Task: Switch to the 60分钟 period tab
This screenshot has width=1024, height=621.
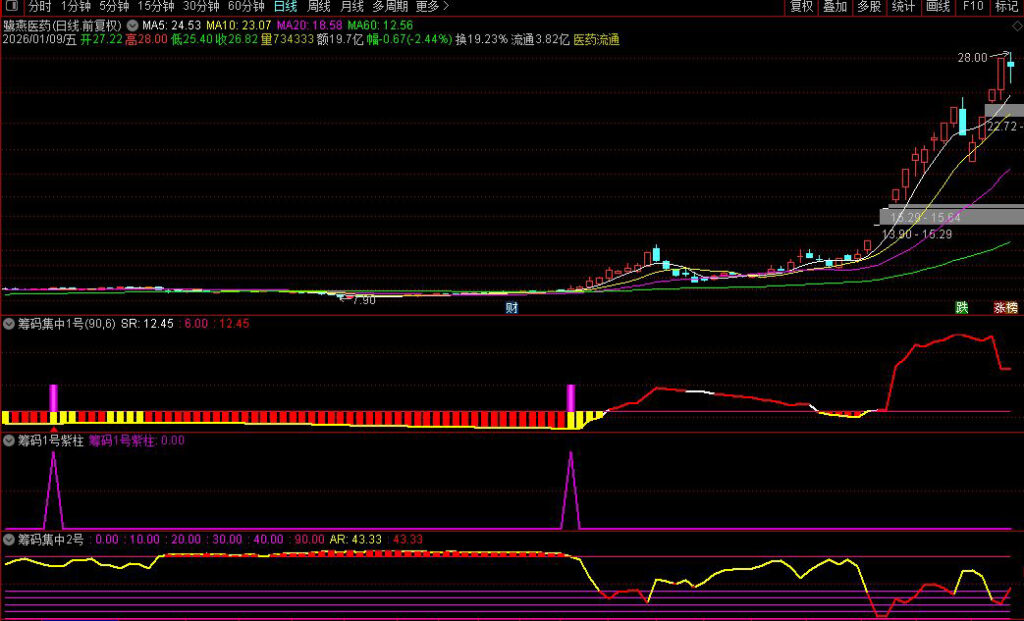Action: (x=246, y=7)
